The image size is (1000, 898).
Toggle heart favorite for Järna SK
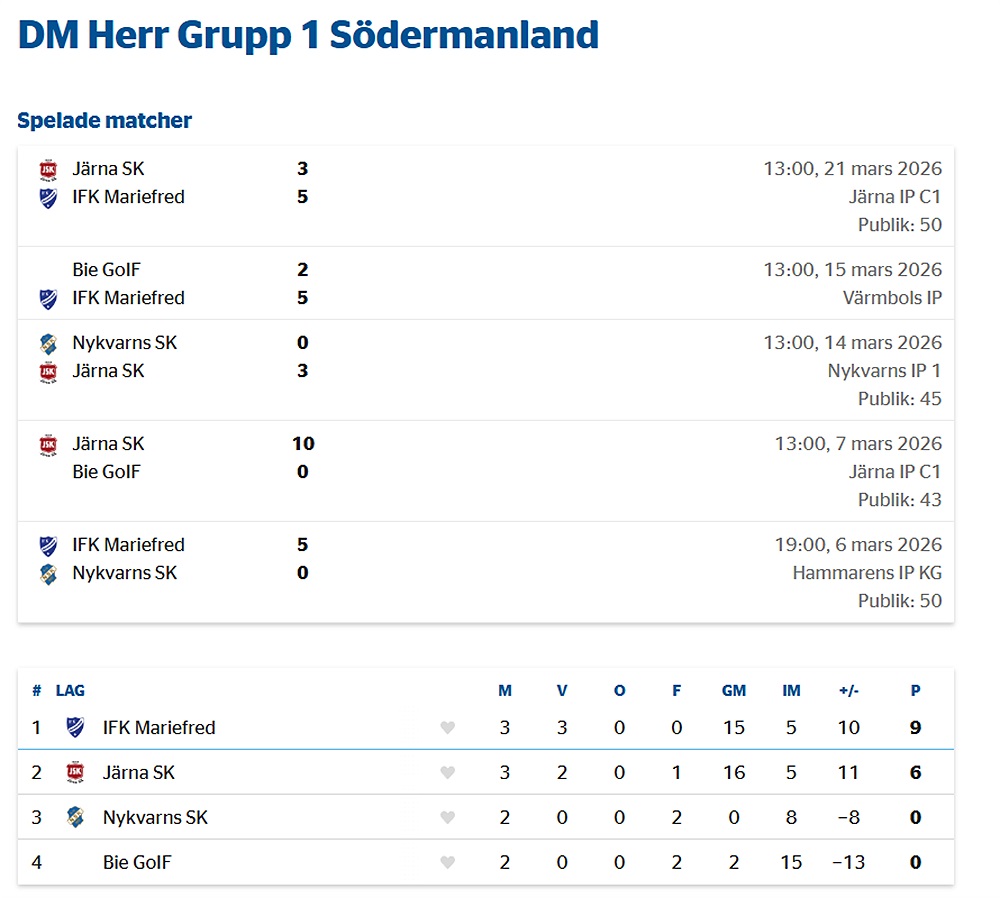point(448,772)
